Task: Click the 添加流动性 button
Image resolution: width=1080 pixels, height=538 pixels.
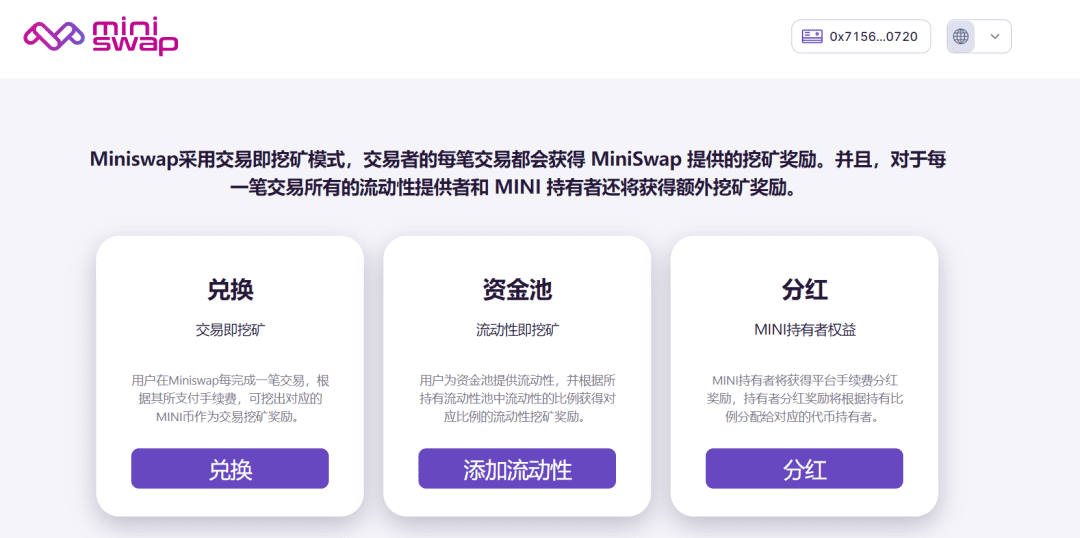Action: pyautogui.click(x=517, y=468)
